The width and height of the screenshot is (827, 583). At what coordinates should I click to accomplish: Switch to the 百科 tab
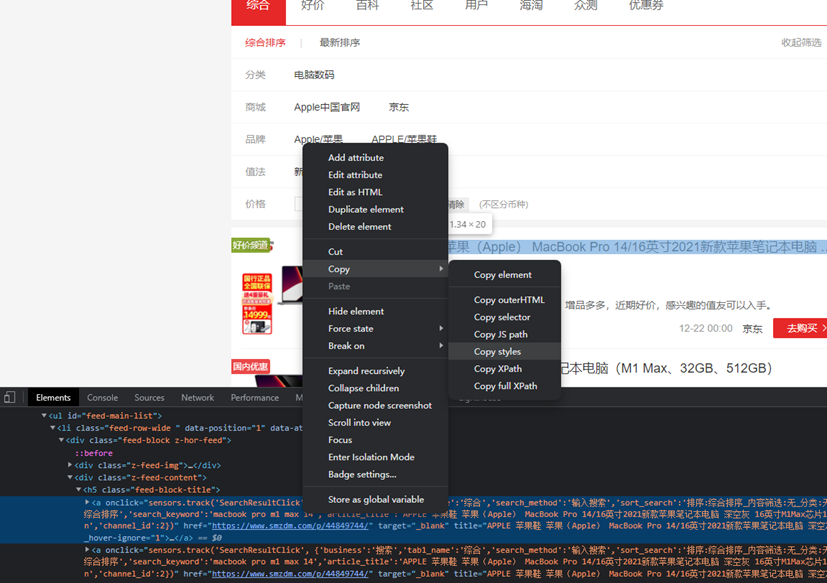click(367, 6)
